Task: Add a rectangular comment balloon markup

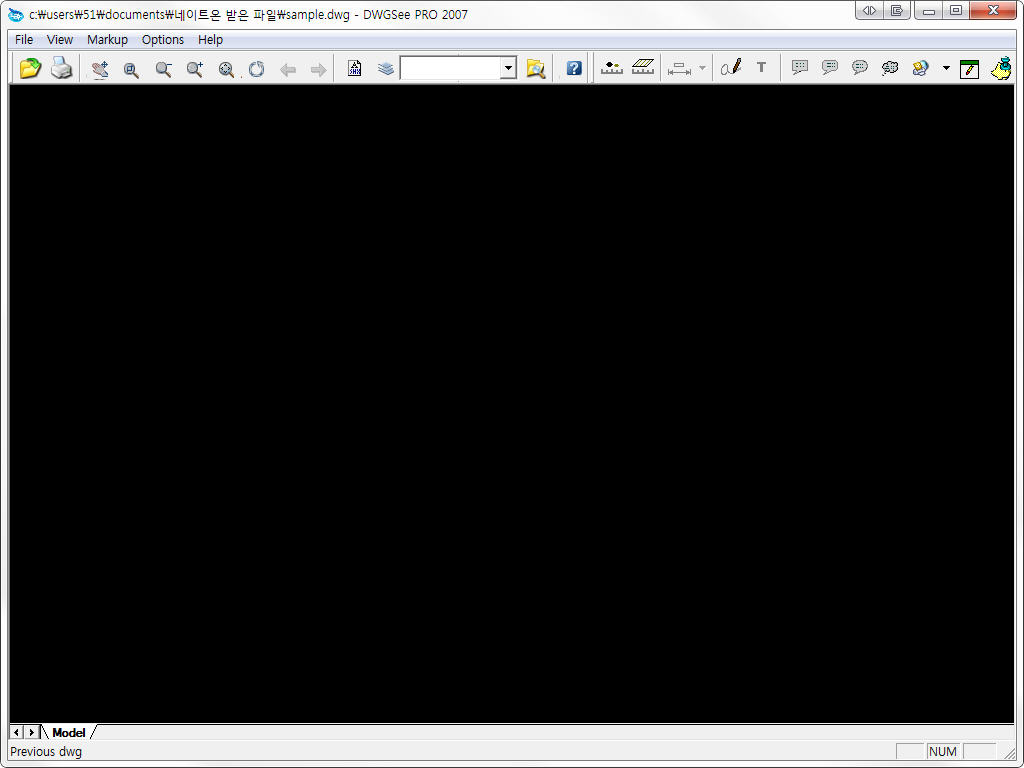Action: (800, 67)
